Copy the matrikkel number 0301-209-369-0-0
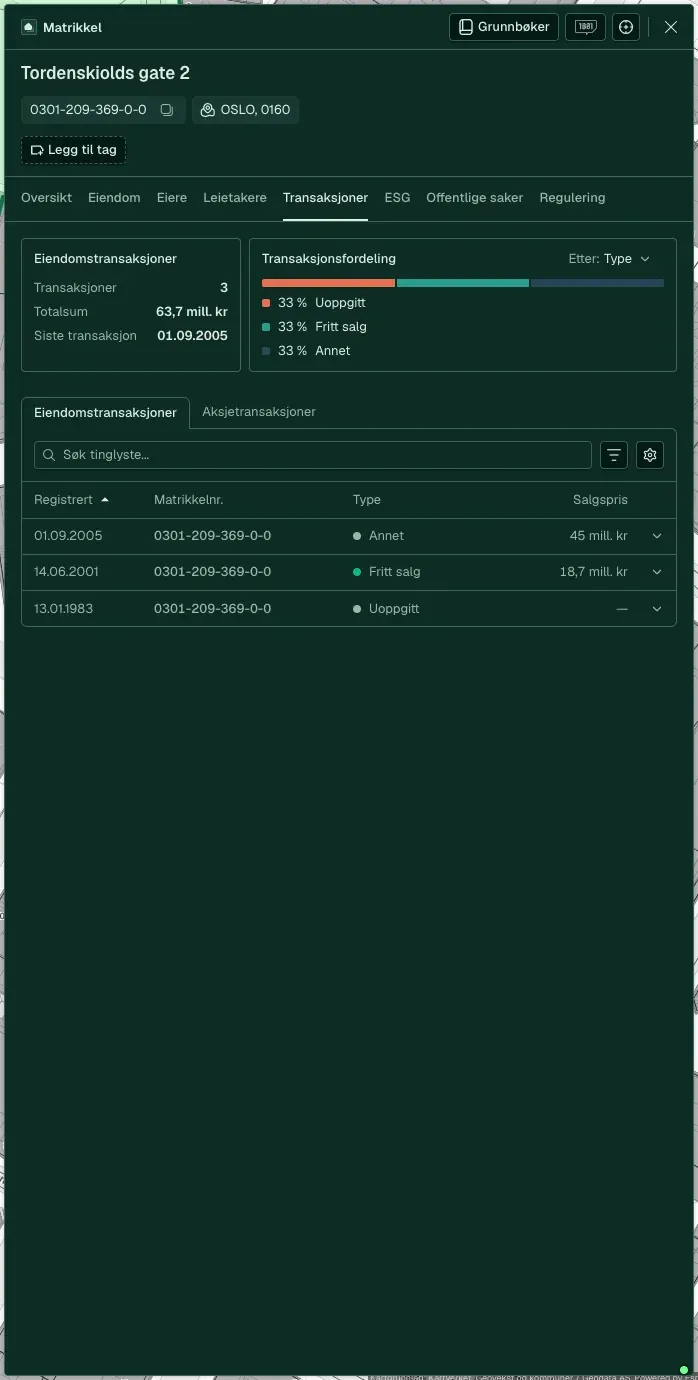This screenshot has width=698, height=1380. click(167, 110)
